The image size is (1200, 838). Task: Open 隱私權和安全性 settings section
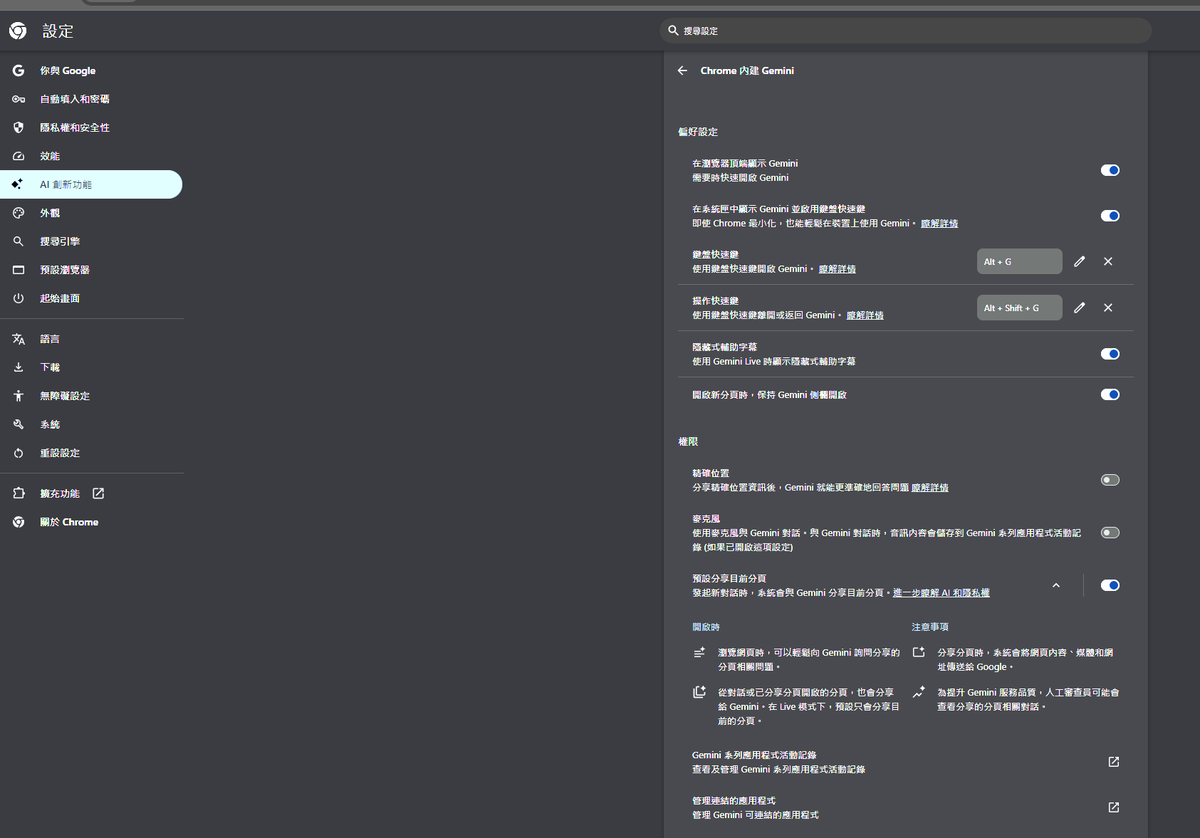pyautogui.click(x=91, y=128)
